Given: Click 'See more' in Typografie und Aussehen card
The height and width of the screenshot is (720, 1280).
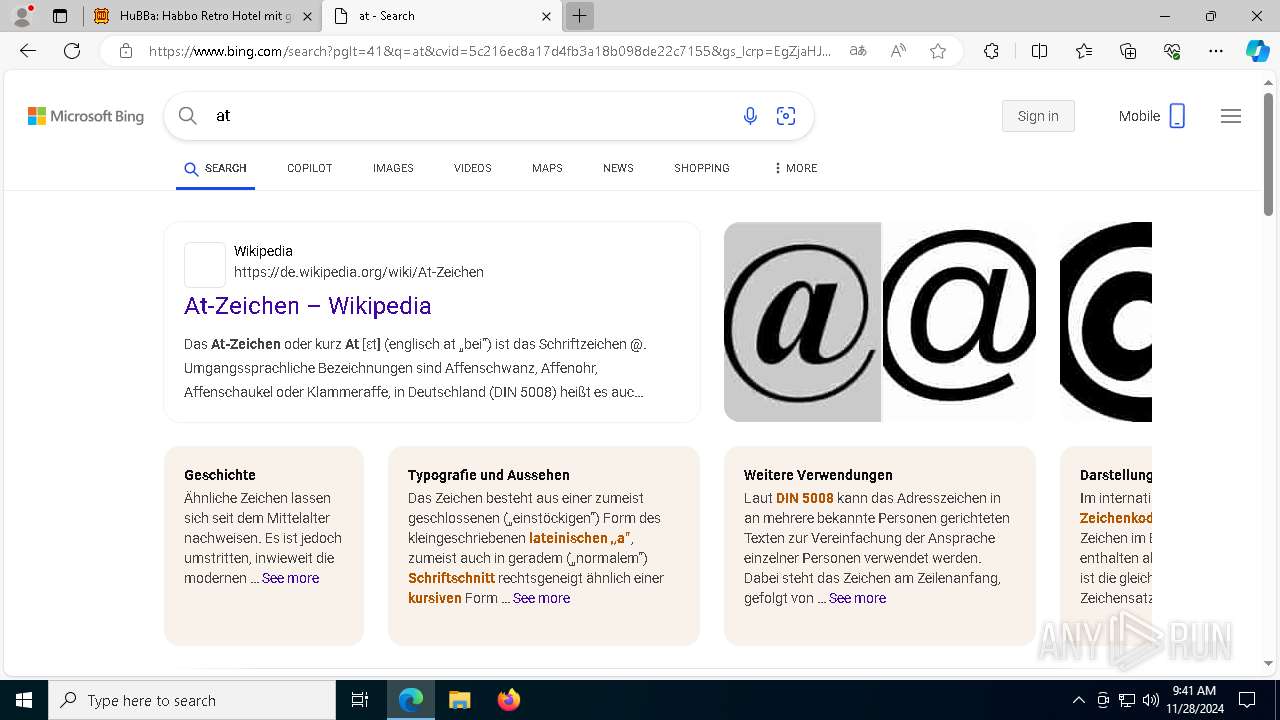Looking at the screenshot, I should pos(541,598).
